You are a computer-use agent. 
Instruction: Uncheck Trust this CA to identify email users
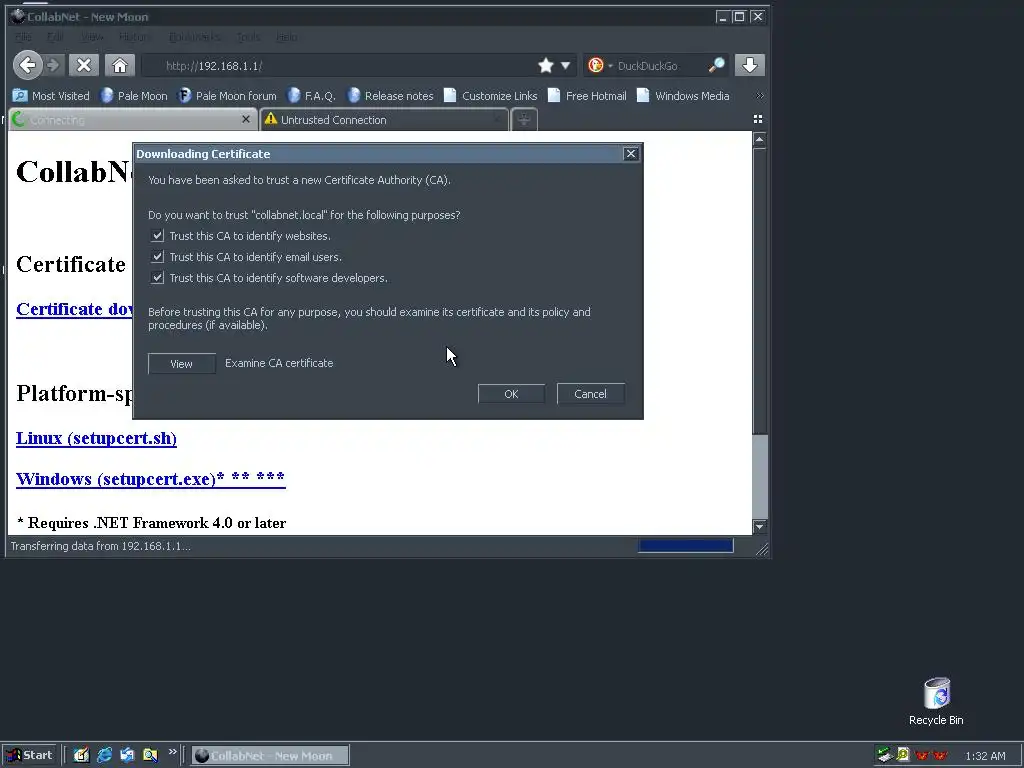click(x=157, y=257)
